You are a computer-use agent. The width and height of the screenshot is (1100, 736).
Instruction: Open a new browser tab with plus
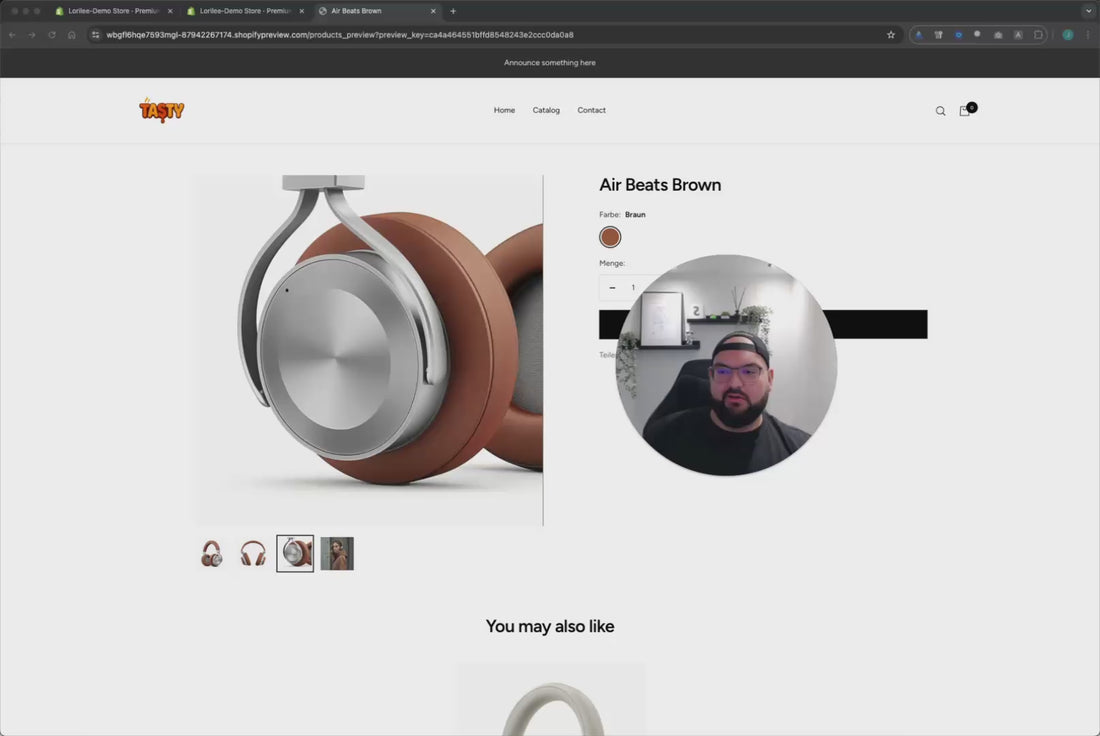point(453,11)
